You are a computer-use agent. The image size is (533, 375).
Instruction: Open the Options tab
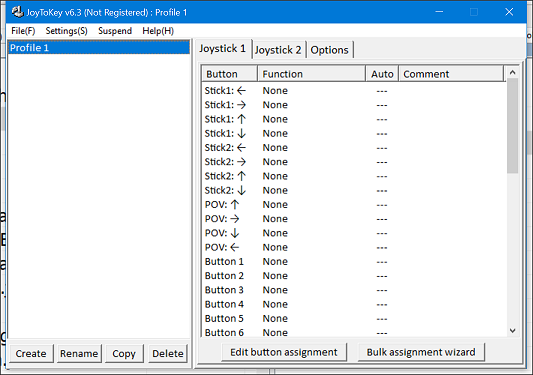click(x=329, y=50)
